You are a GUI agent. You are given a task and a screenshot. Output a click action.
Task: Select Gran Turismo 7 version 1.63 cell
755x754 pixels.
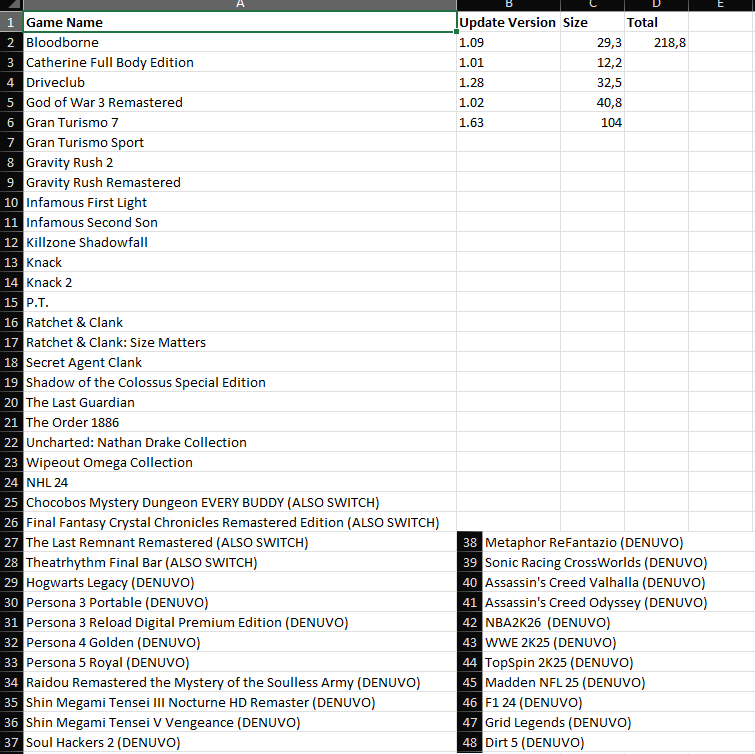click(x=508, y=122)
